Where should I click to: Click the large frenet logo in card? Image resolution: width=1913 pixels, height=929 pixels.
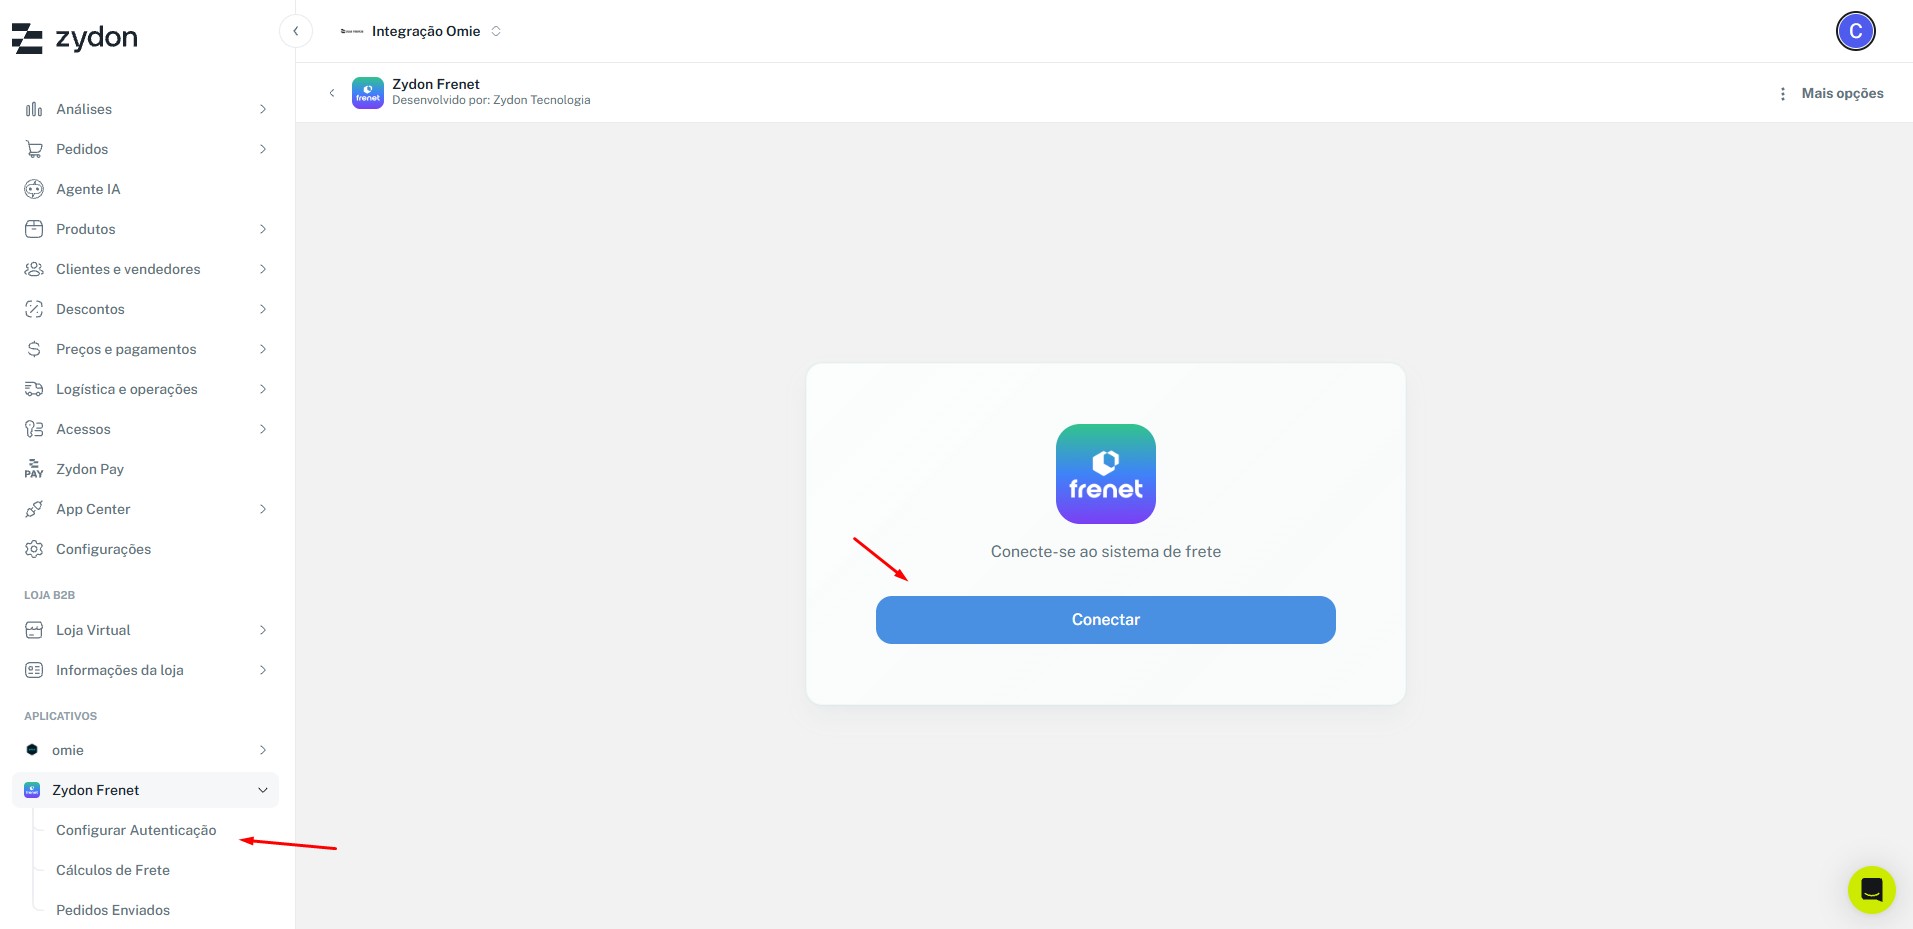click(x=1105, y=474)
